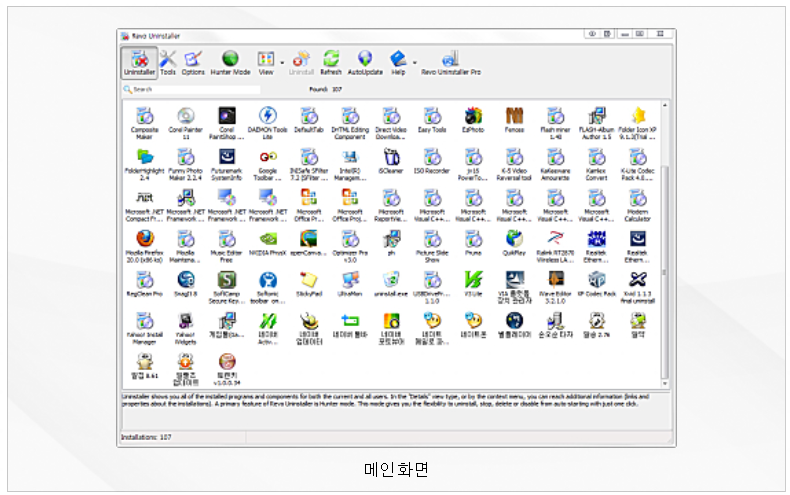Open the Help toolbar button

point(398,63)
